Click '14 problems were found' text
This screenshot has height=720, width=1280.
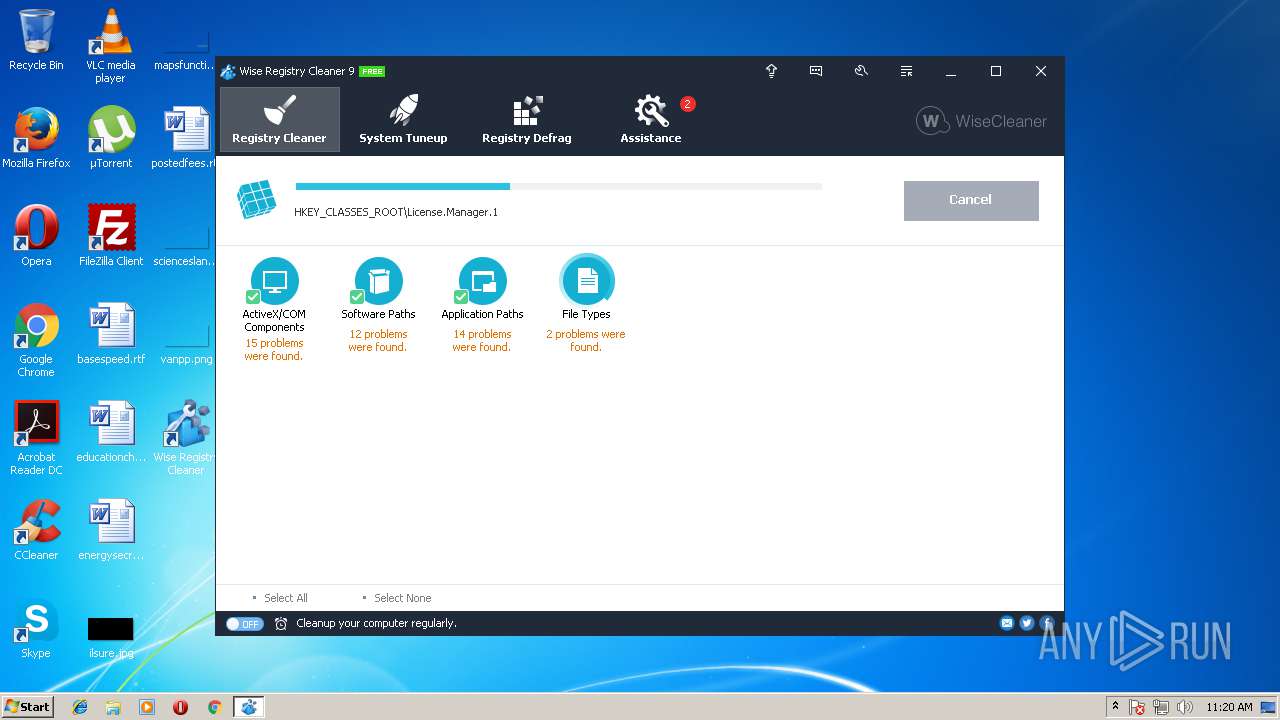tap(482, 341)
